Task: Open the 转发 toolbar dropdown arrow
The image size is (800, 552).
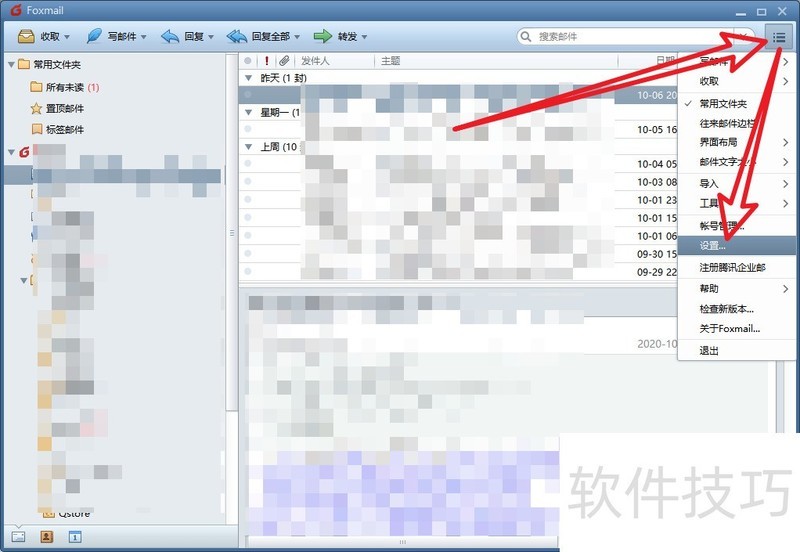Action: (364, 37)
